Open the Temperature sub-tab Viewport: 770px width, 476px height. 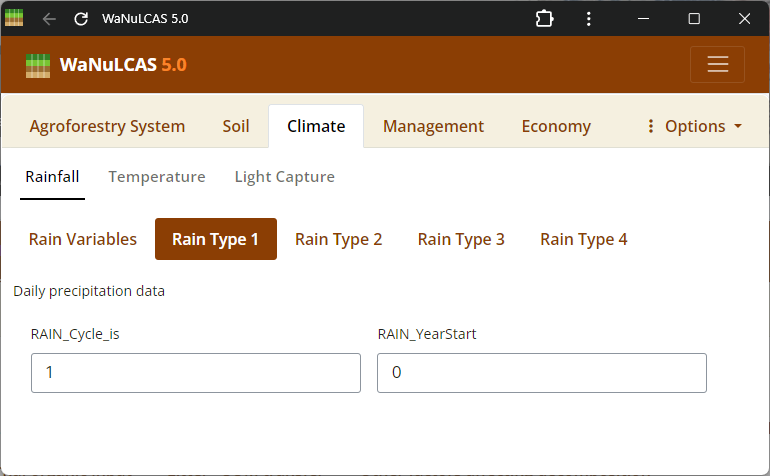click(157, 177)
